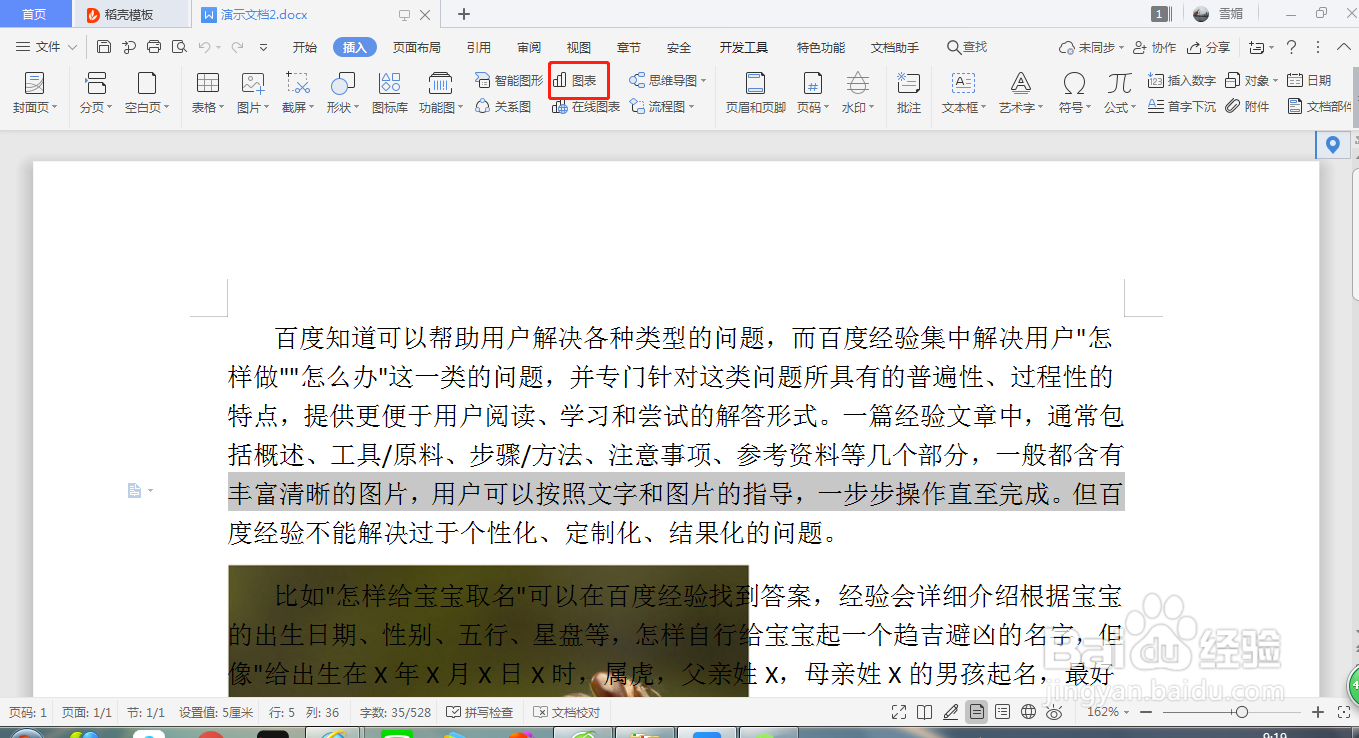Viewport: 1359px width, 738px height.
Task: Switch to the 稻壳模板 window tab
Action: click(x=130, y=14)
